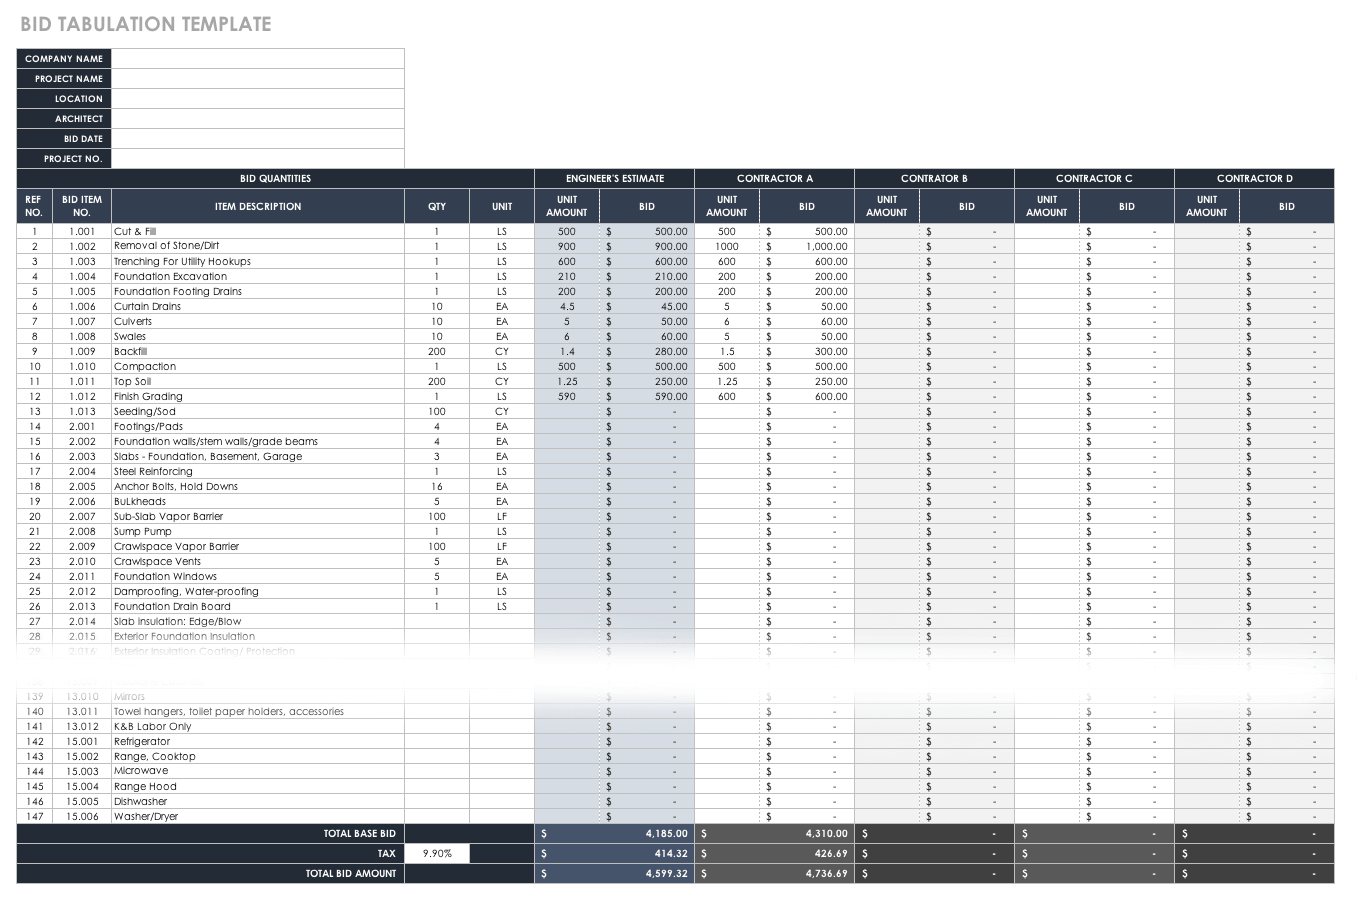Select the PROJECT NAME entry field
This screenshot has width=1357, height=915.
[258, 78]
